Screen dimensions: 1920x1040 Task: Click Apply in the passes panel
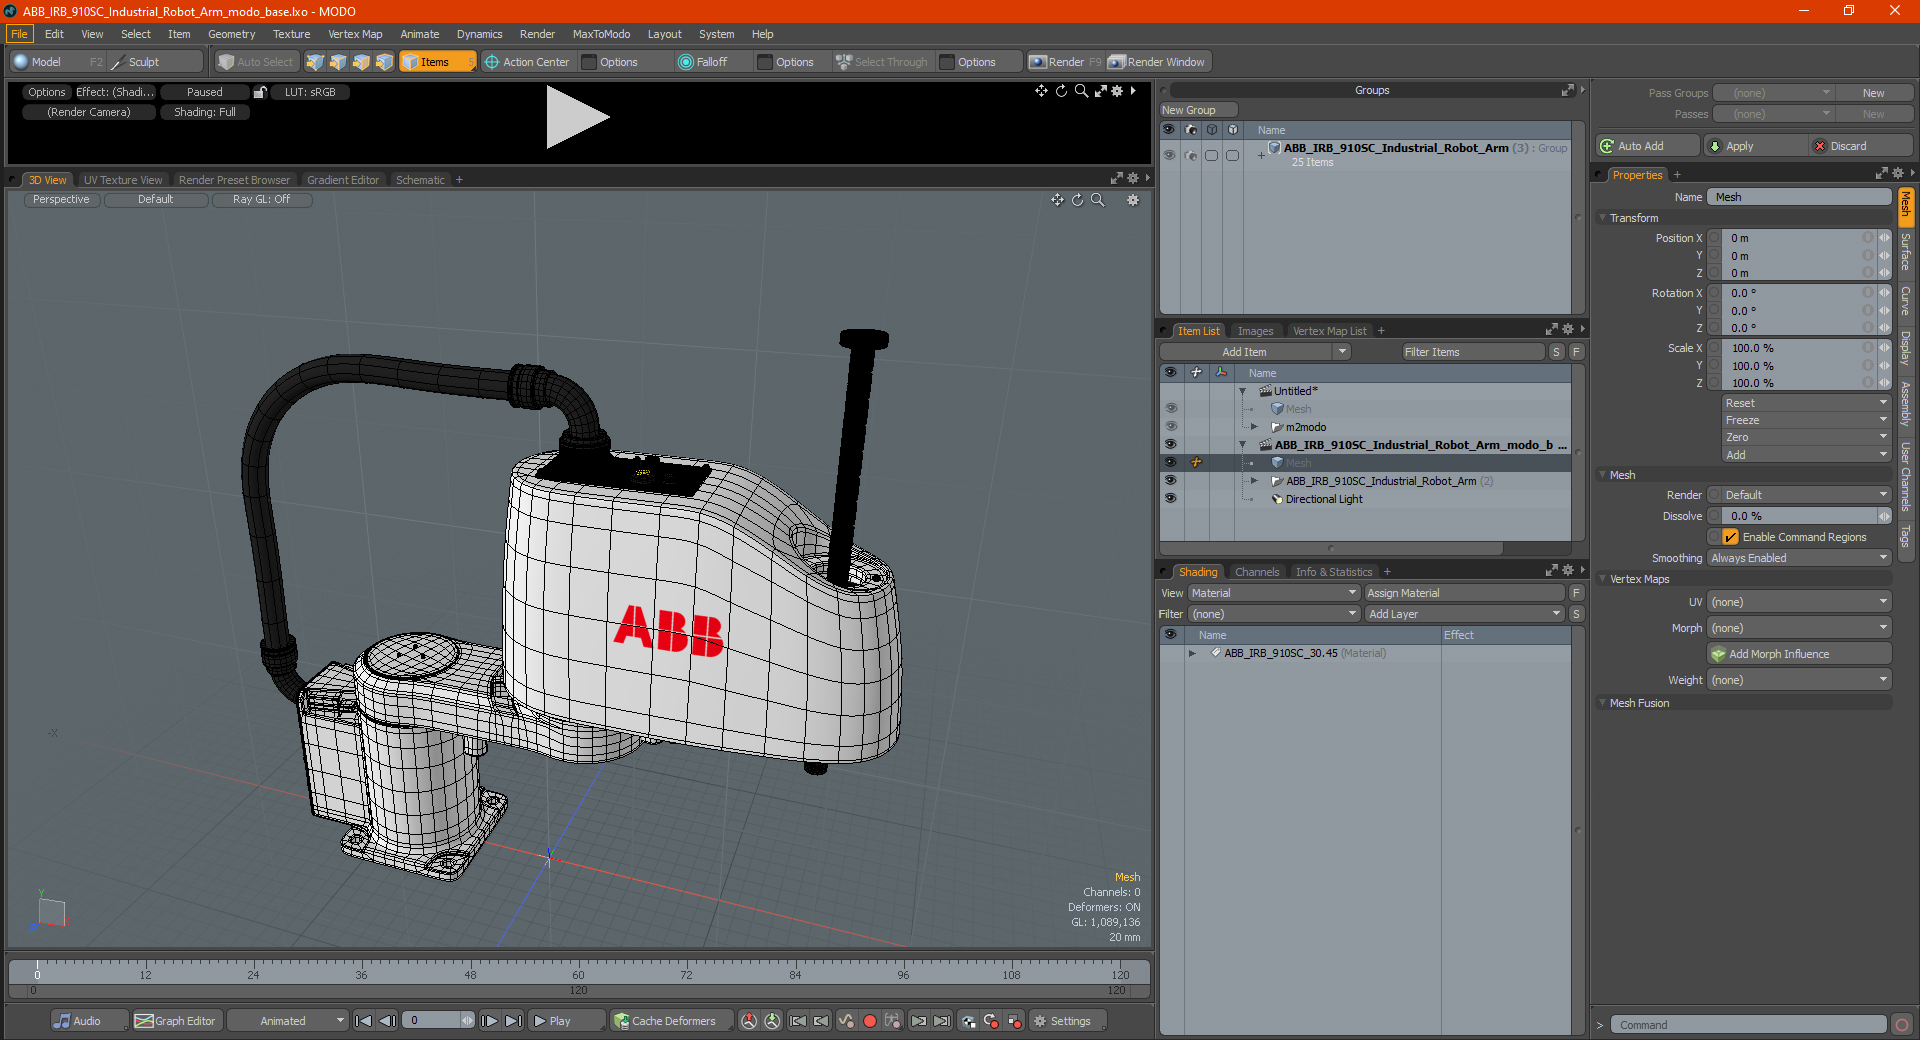coord(1755,146)
